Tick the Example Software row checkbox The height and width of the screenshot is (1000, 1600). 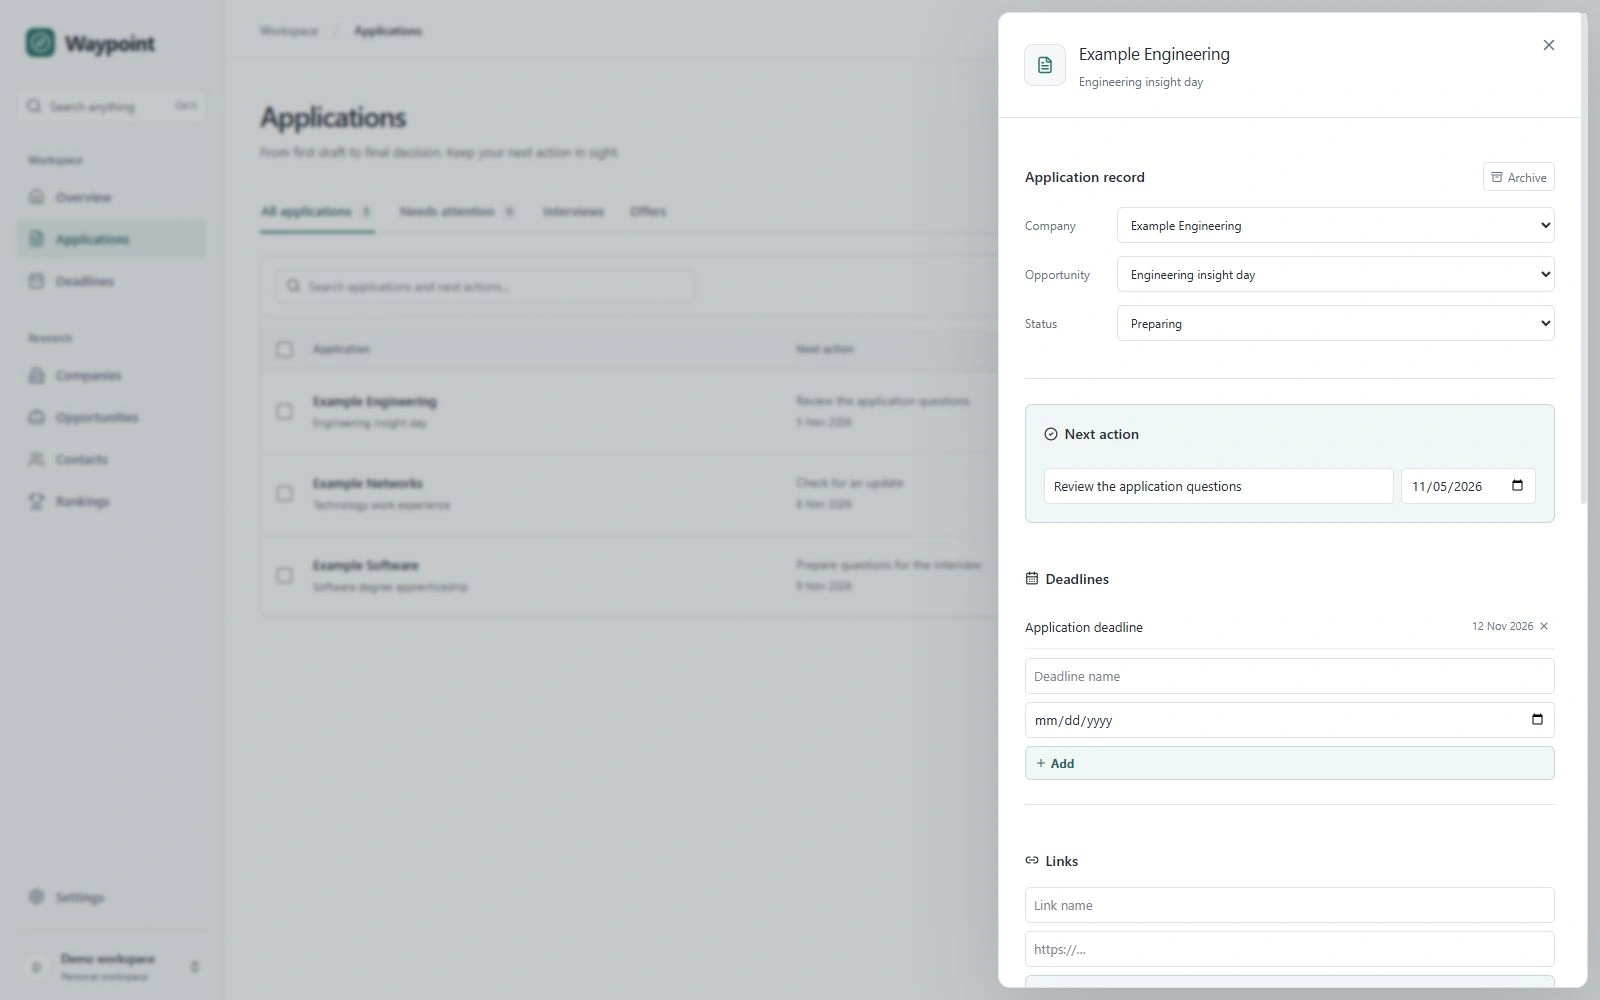[x=284, y=575]
